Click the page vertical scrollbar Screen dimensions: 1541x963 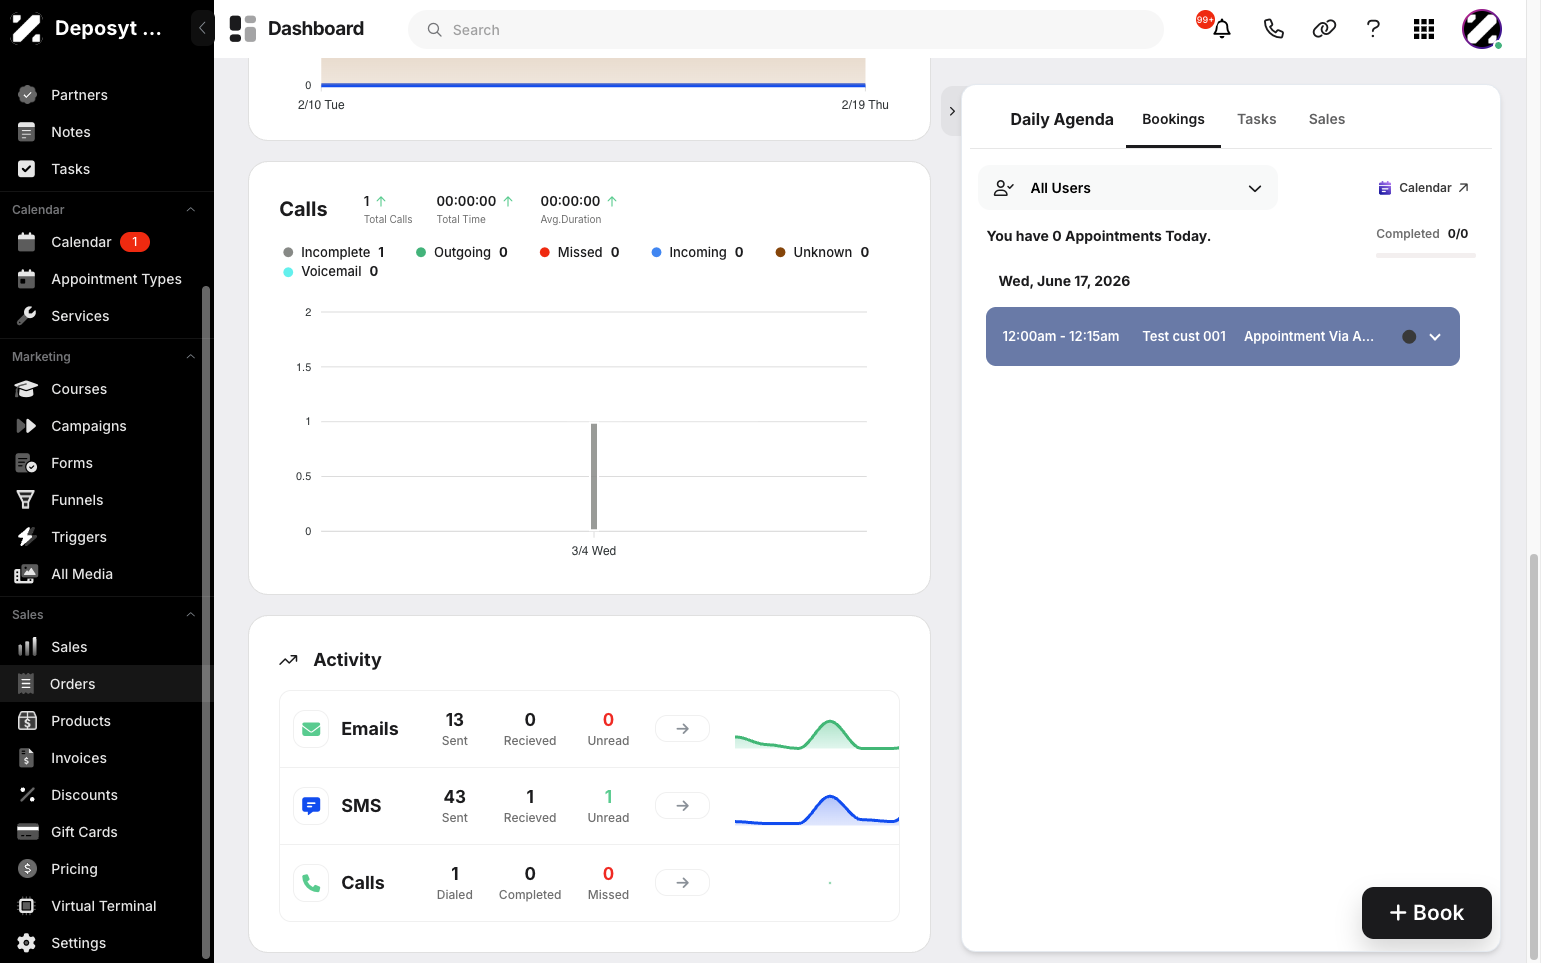[x=1534, y=755]
